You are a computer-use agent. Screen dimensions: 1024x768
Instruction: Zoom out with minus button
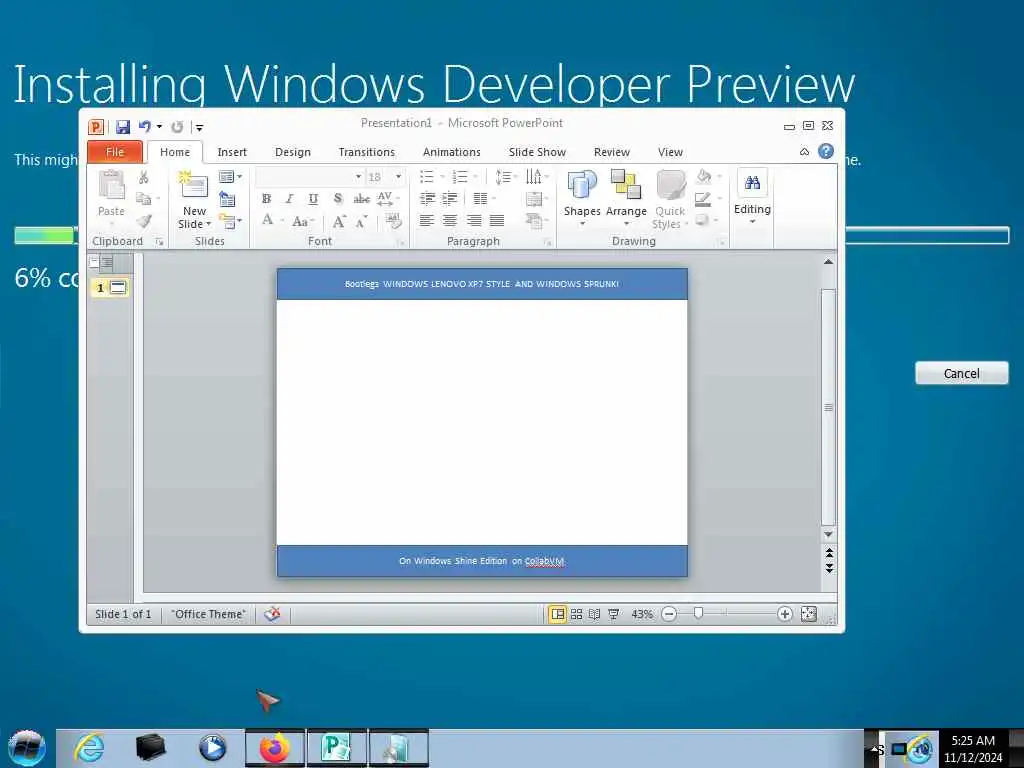point(669,614)
